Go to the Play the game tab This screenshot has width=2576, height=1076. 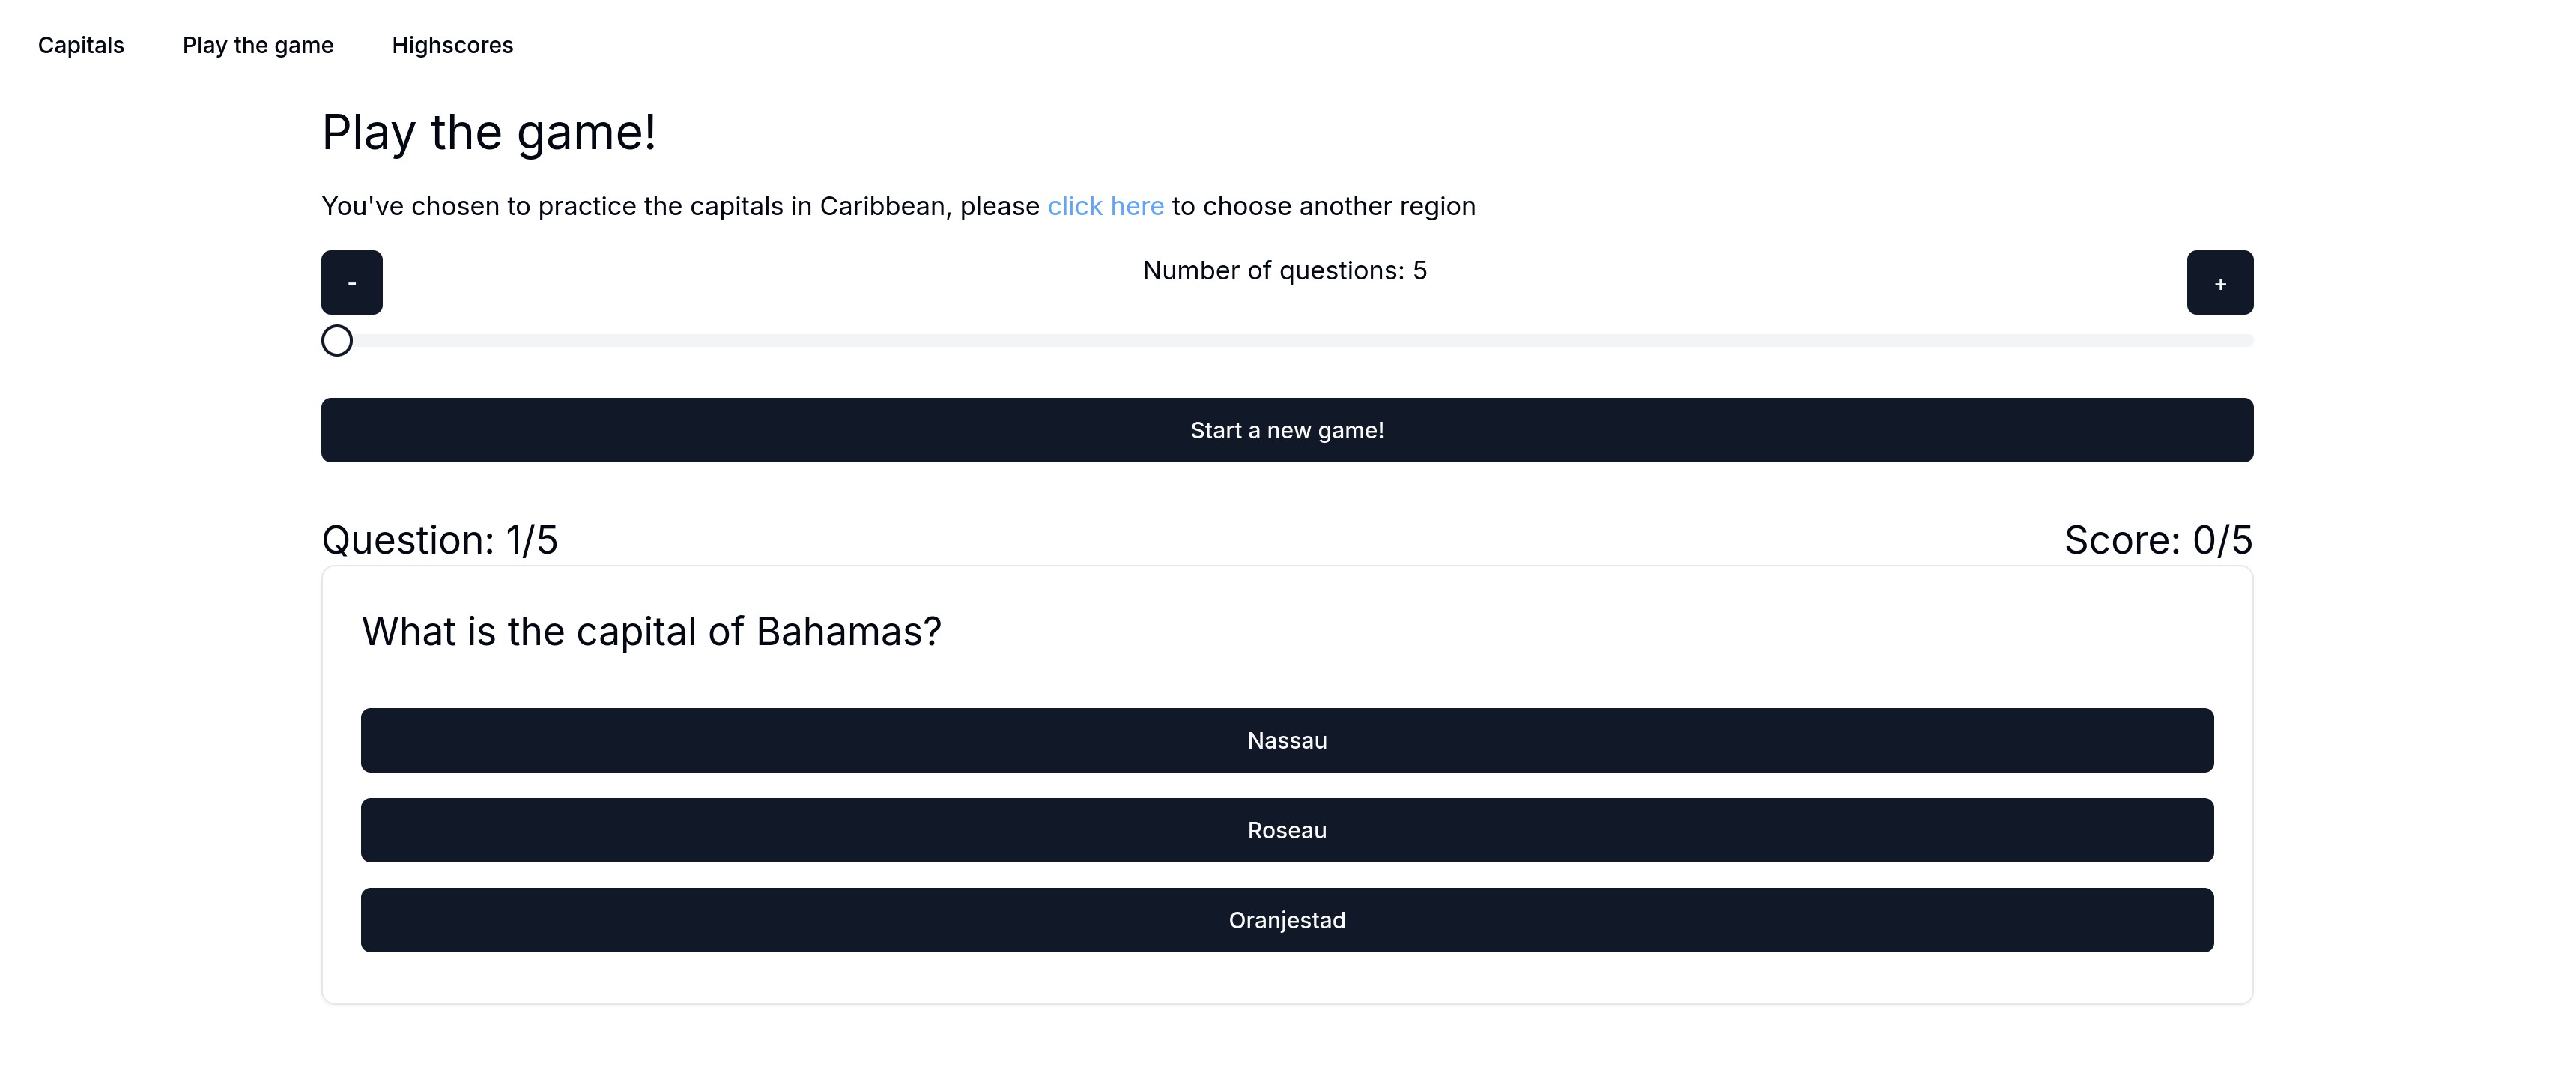coord(258,45)
